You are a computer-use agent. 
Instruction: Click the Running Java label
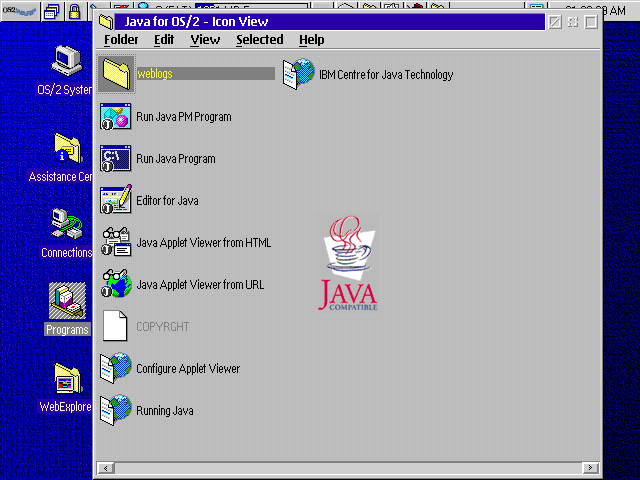click(164, 411)
